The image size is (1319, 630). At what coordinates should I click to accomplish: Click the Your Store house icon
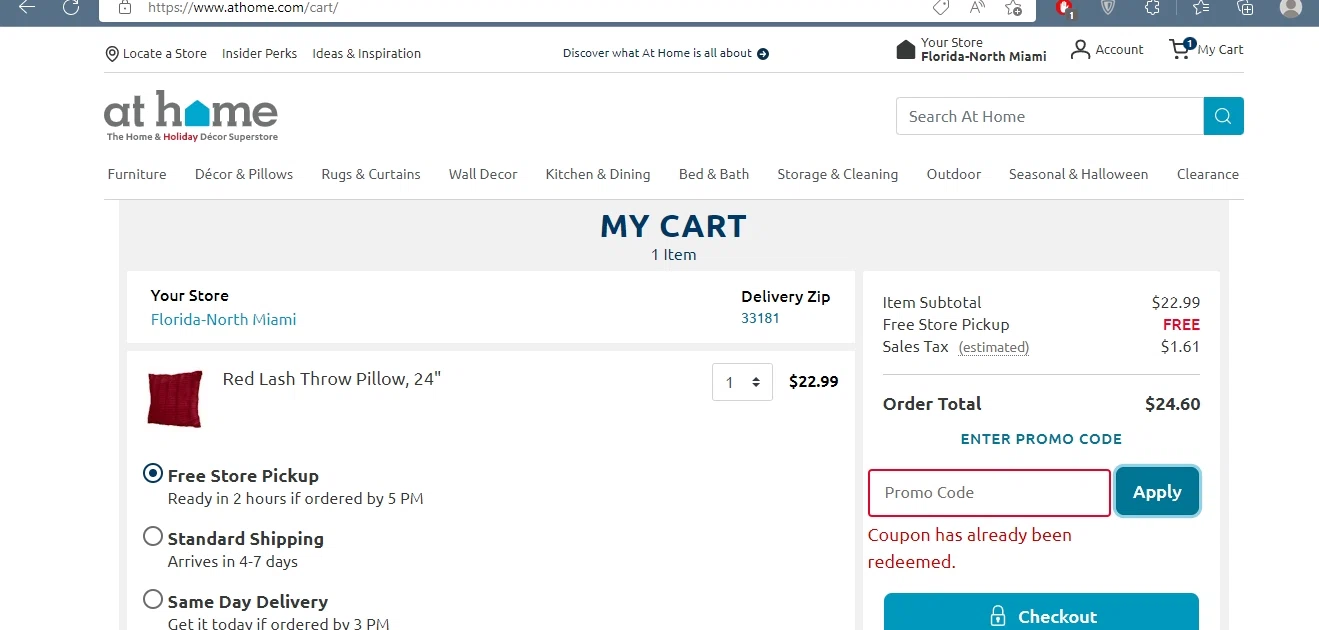click(x=906, y=50)
